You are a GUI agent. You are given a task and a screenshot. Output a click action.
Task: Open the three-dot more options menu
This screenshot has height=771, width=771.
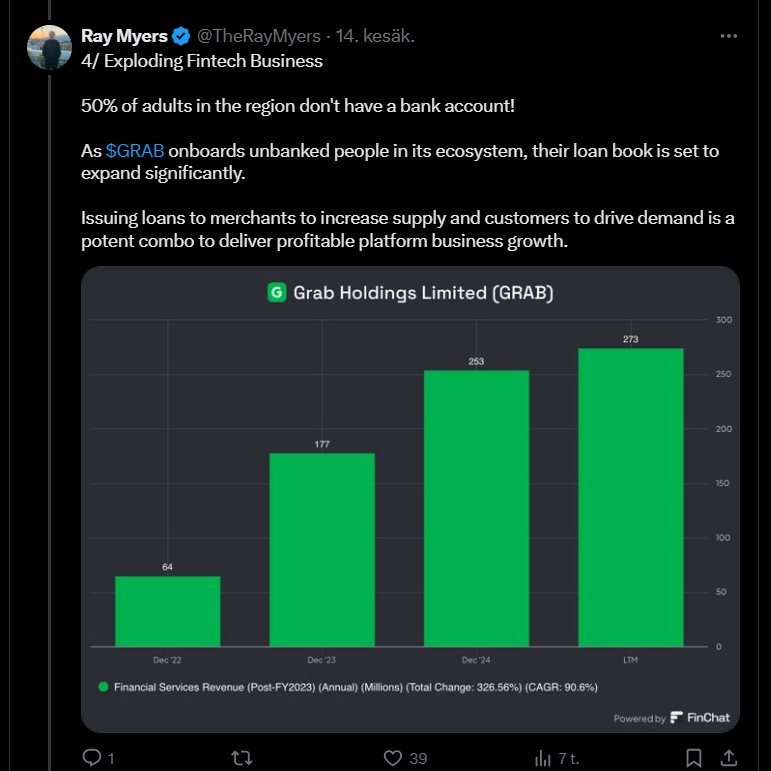tap(729, 36)
